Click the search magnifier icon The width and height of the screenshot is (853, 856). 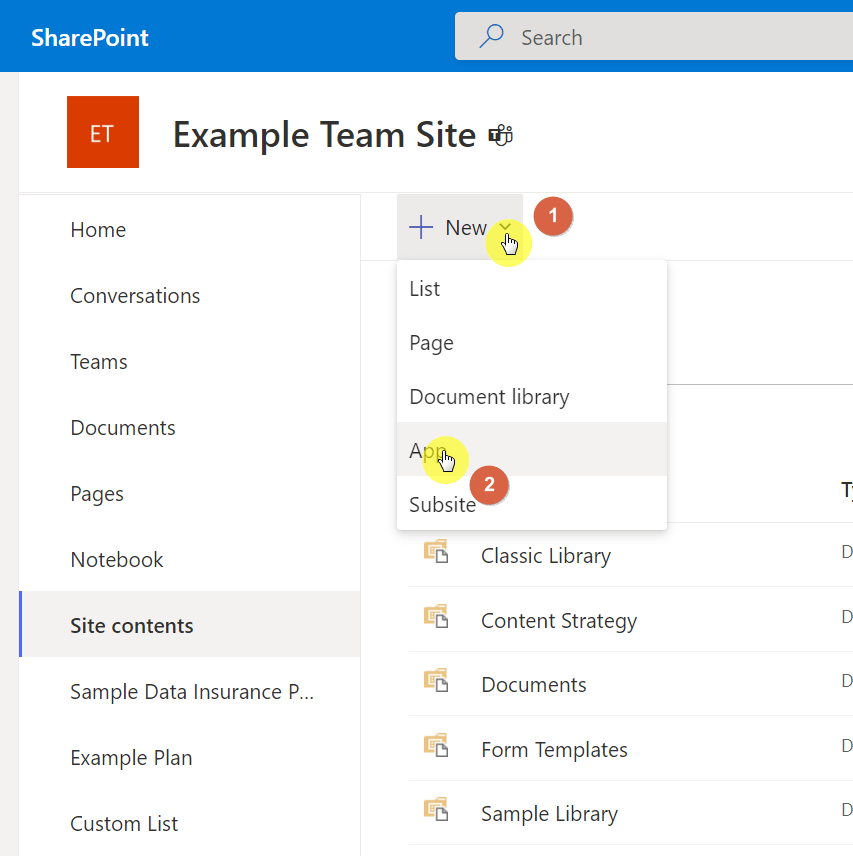491,37
